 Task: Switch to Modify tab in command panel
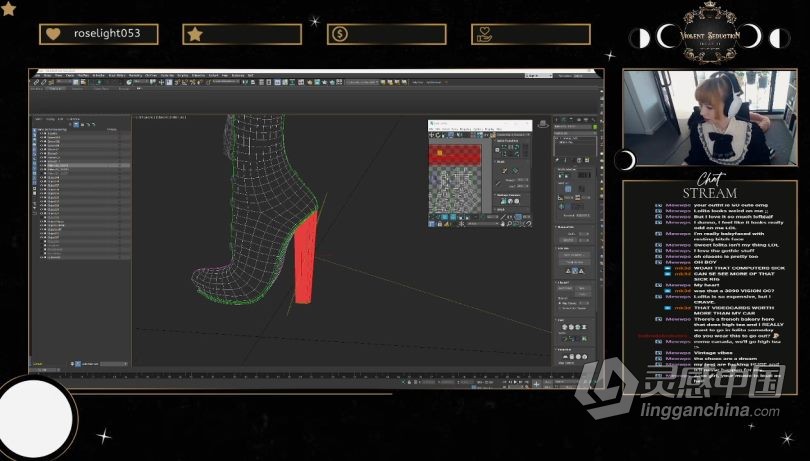[x=564, y=119]
